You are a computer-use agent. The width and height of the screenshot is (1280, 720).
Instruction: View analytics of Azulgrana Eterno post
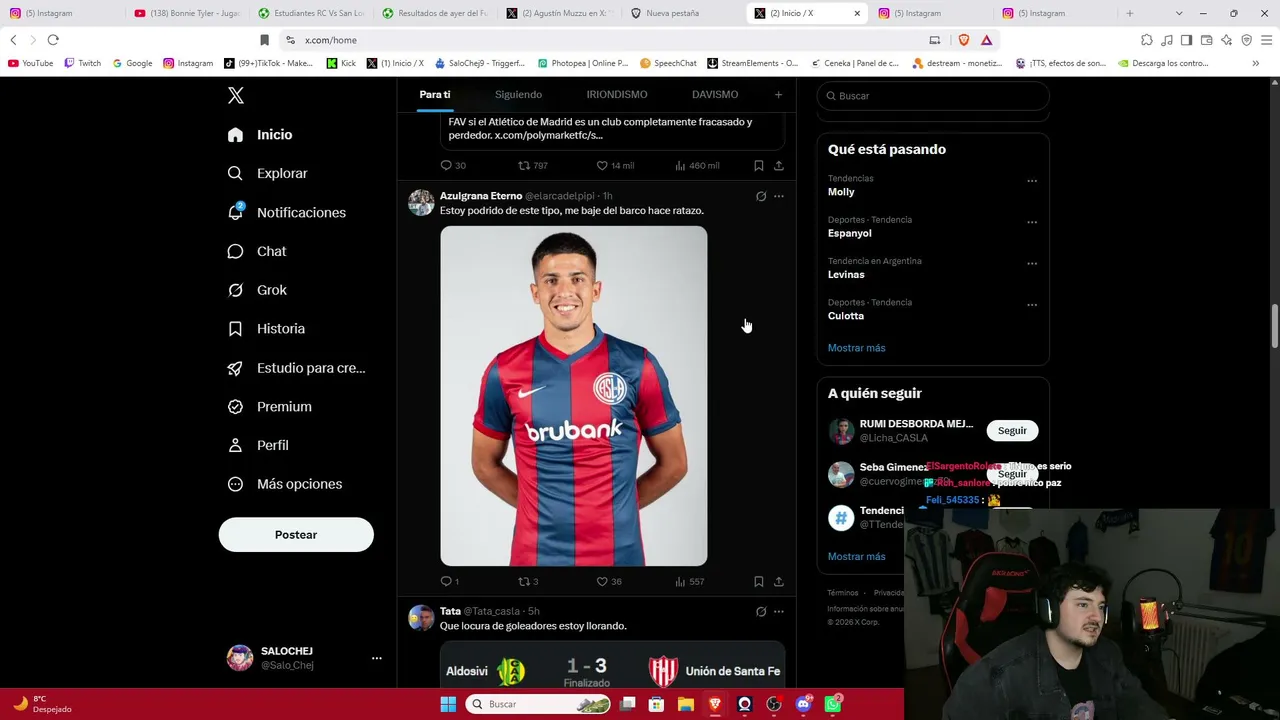point(689,581)
